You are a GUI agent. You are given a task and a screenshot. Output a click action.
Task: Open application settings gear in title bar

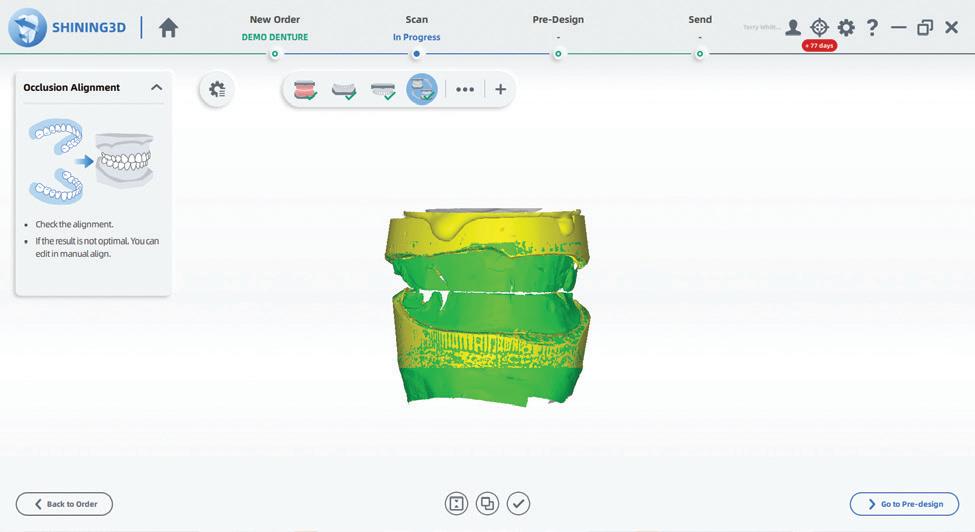point(846,27)
